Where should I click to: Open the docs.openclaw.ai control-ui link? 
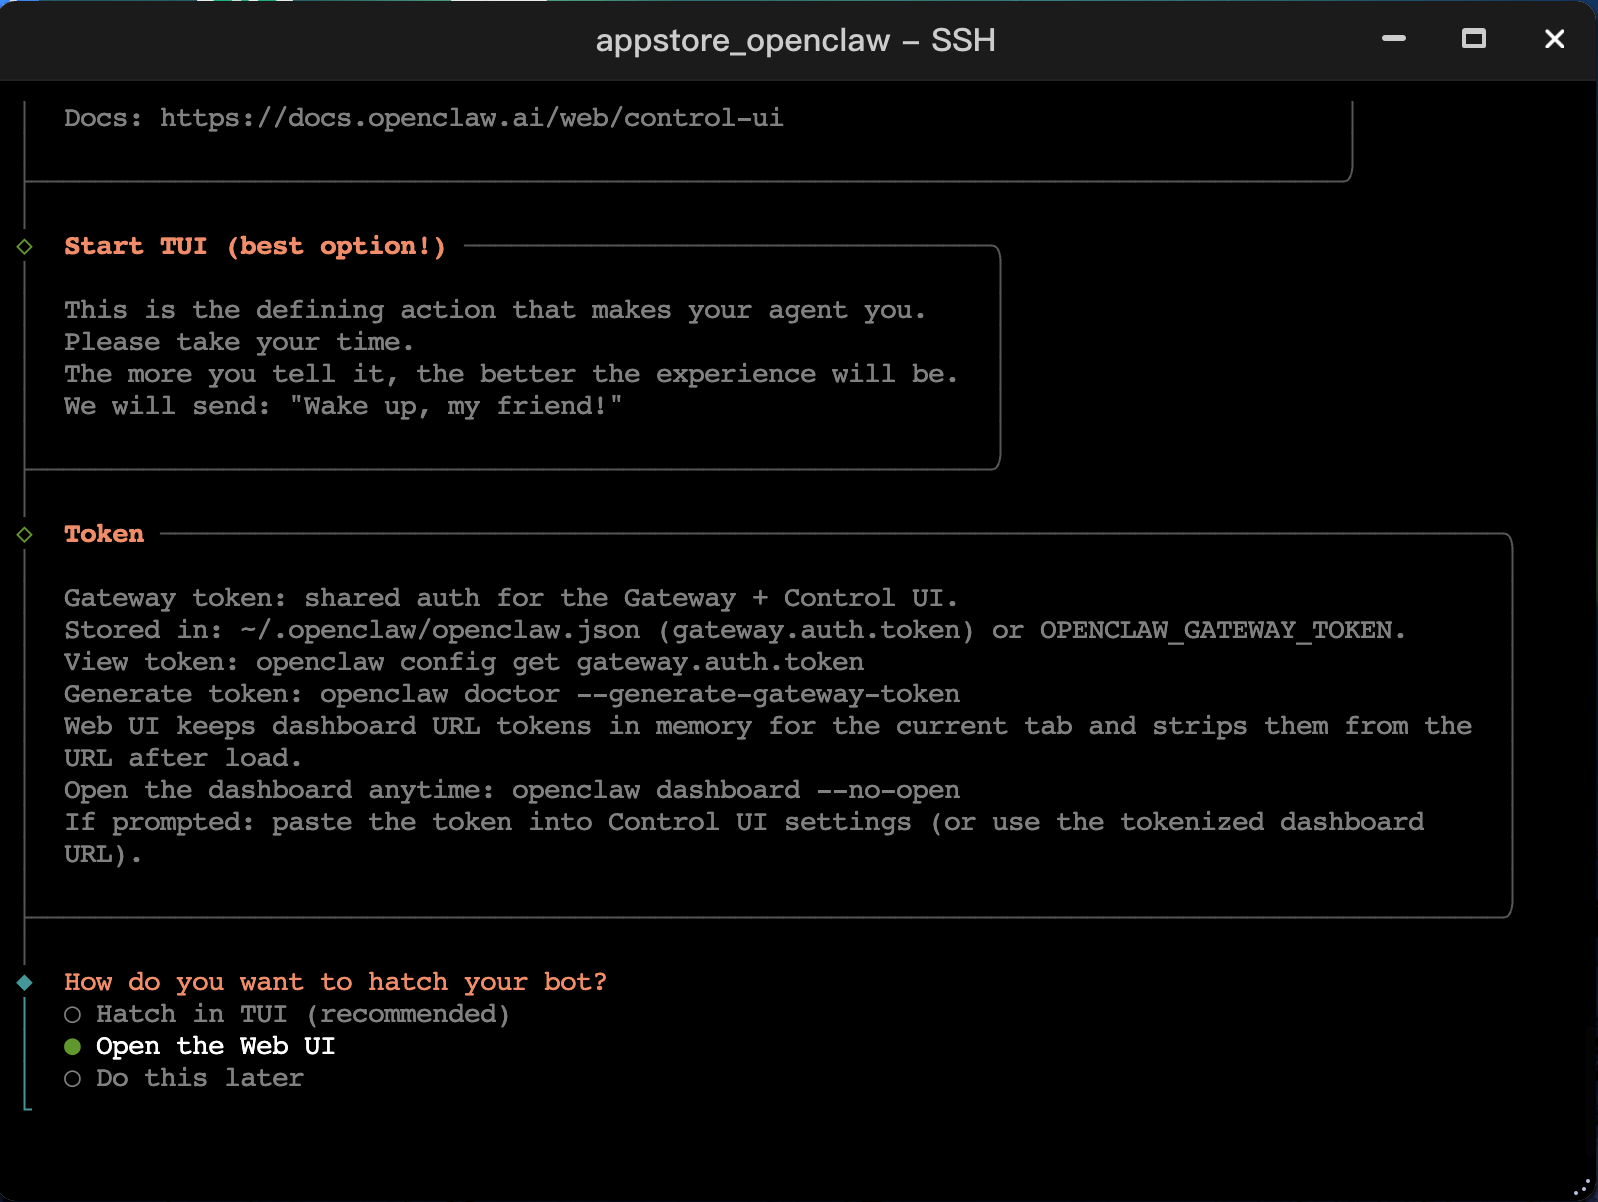tap(471, 118)
